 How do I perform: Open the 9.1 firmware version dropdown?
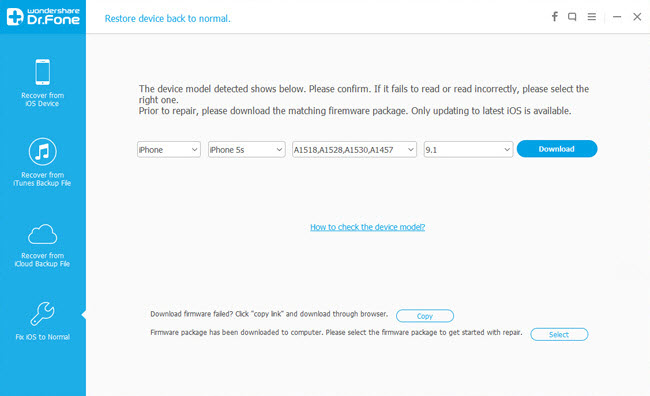[x=468, y=149]
